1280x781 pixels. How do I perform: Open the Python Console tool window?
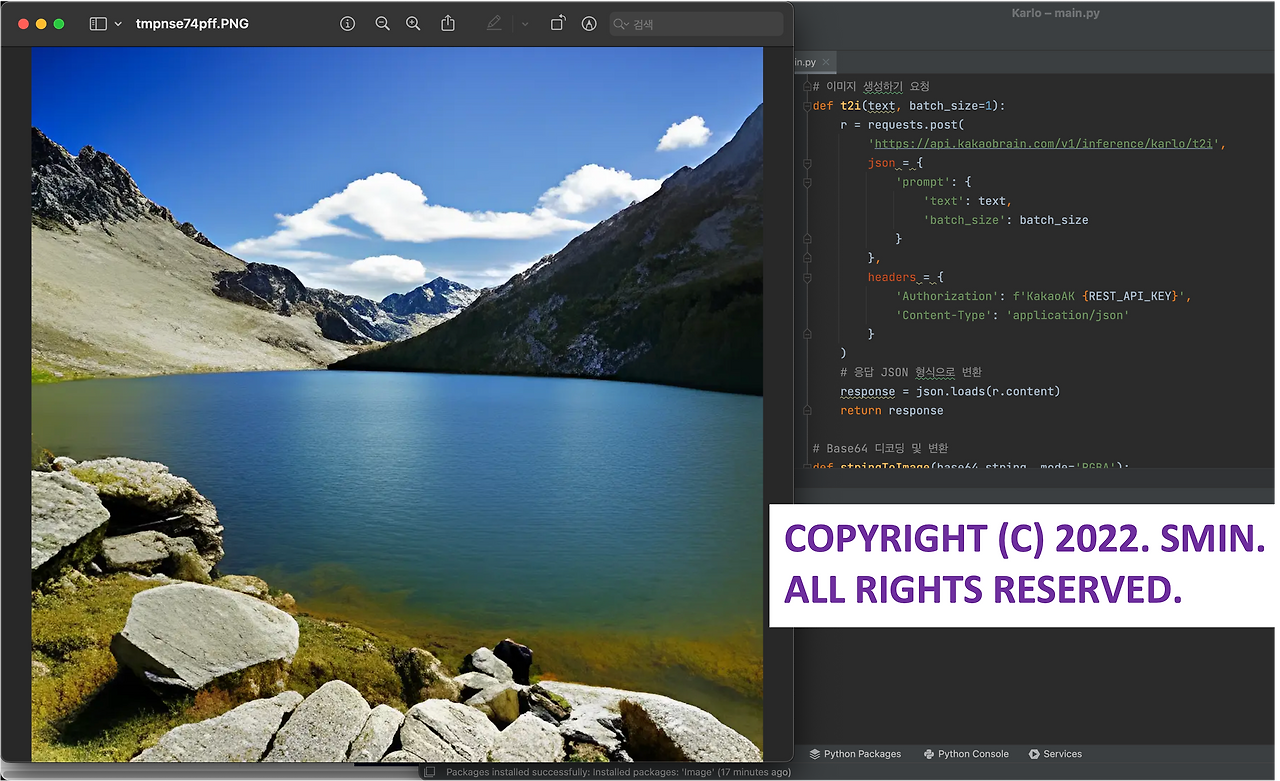pyautogui.click(x=966, y=754)
